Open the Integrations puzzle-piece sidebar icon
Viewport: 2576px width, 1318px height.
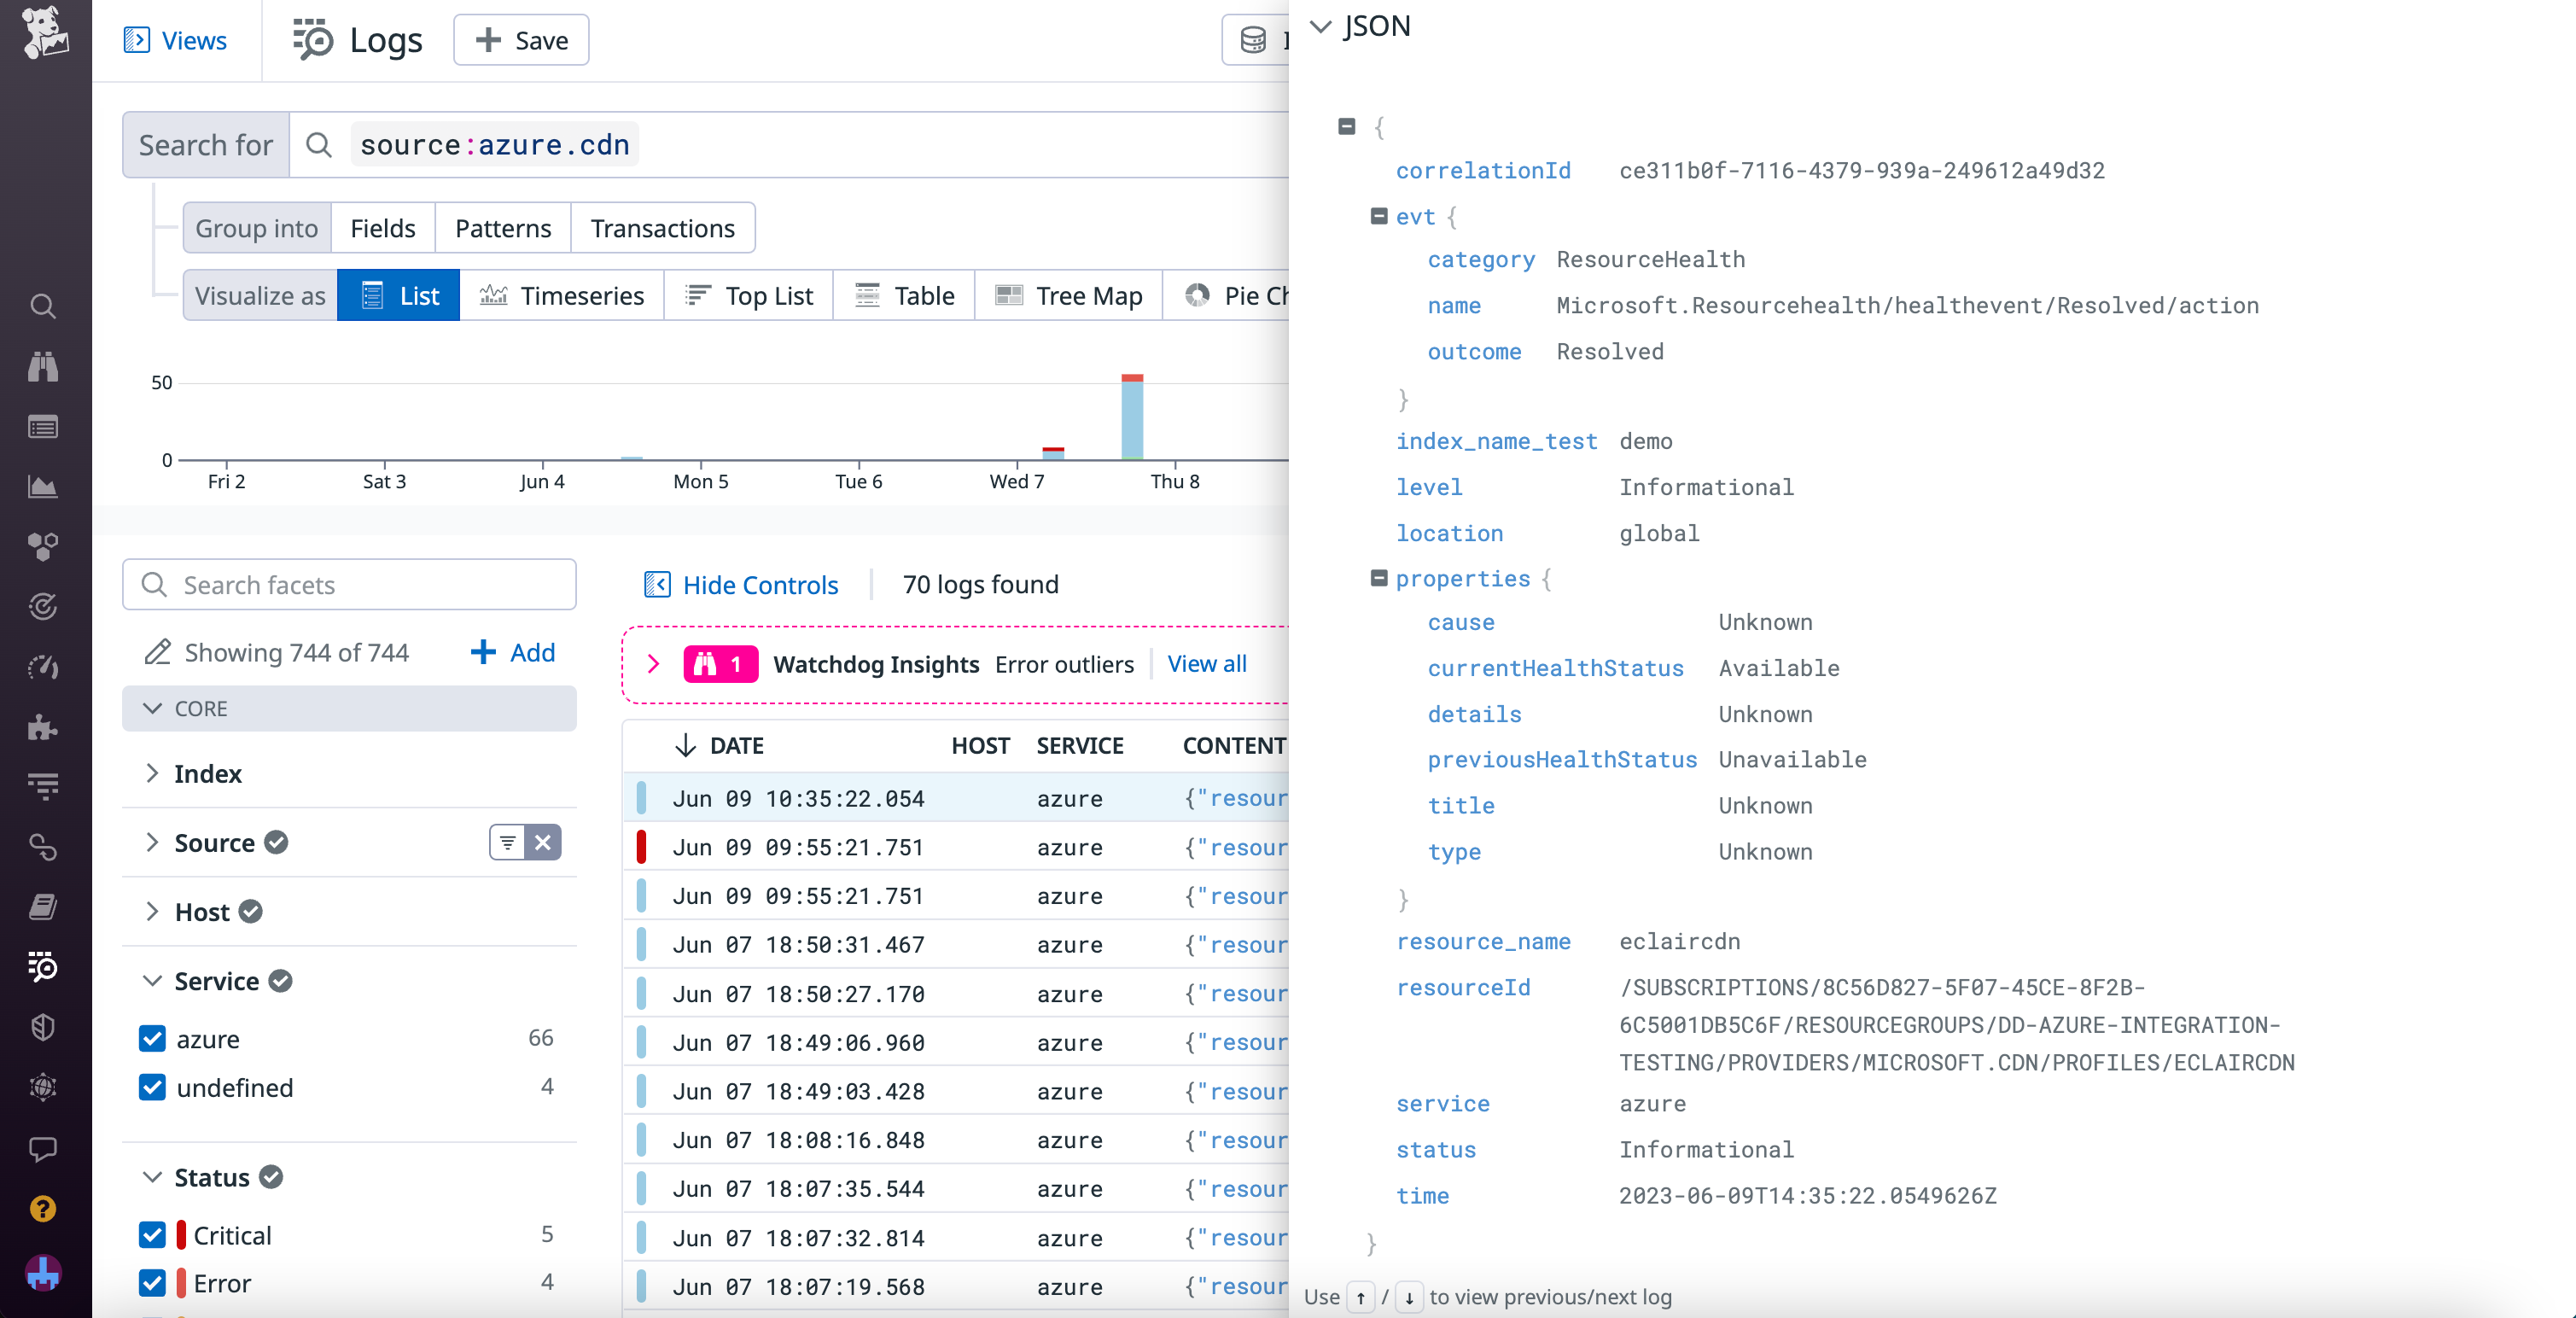[44, 727]
